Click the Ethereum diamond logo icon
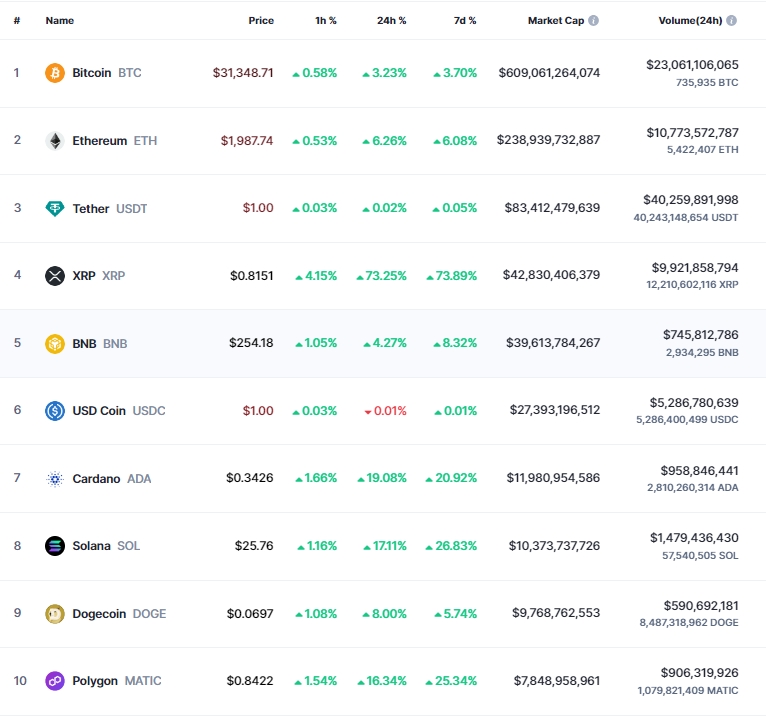 click(x=55, y=141)
